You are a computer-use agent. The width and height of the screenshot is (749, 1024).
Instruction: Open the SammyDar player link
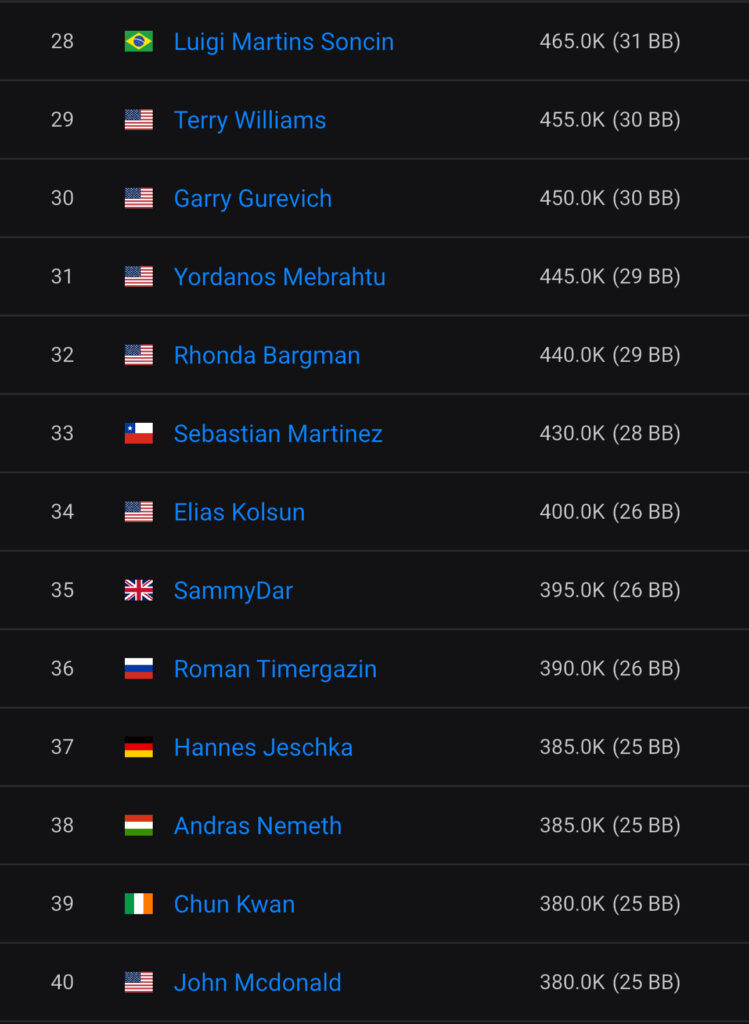pos(233,591)
